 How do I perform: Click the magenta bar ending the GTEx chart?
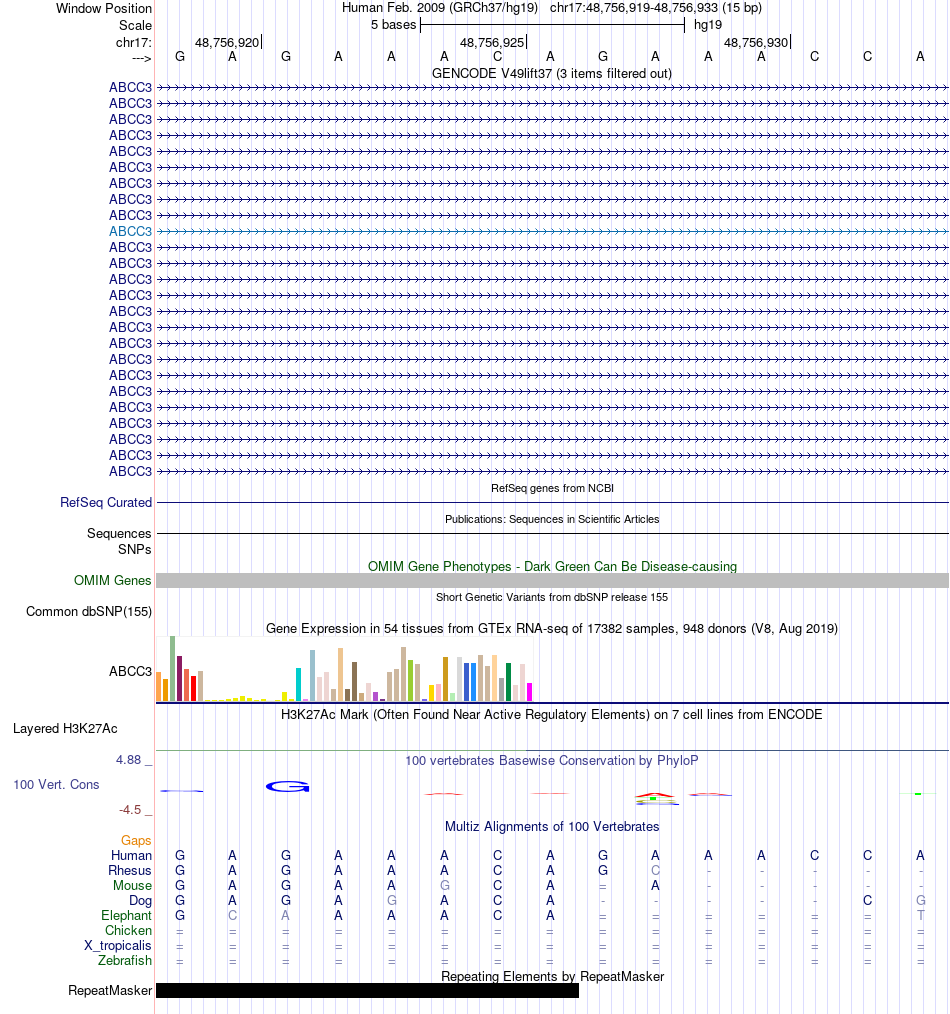[x=530, y=692]
